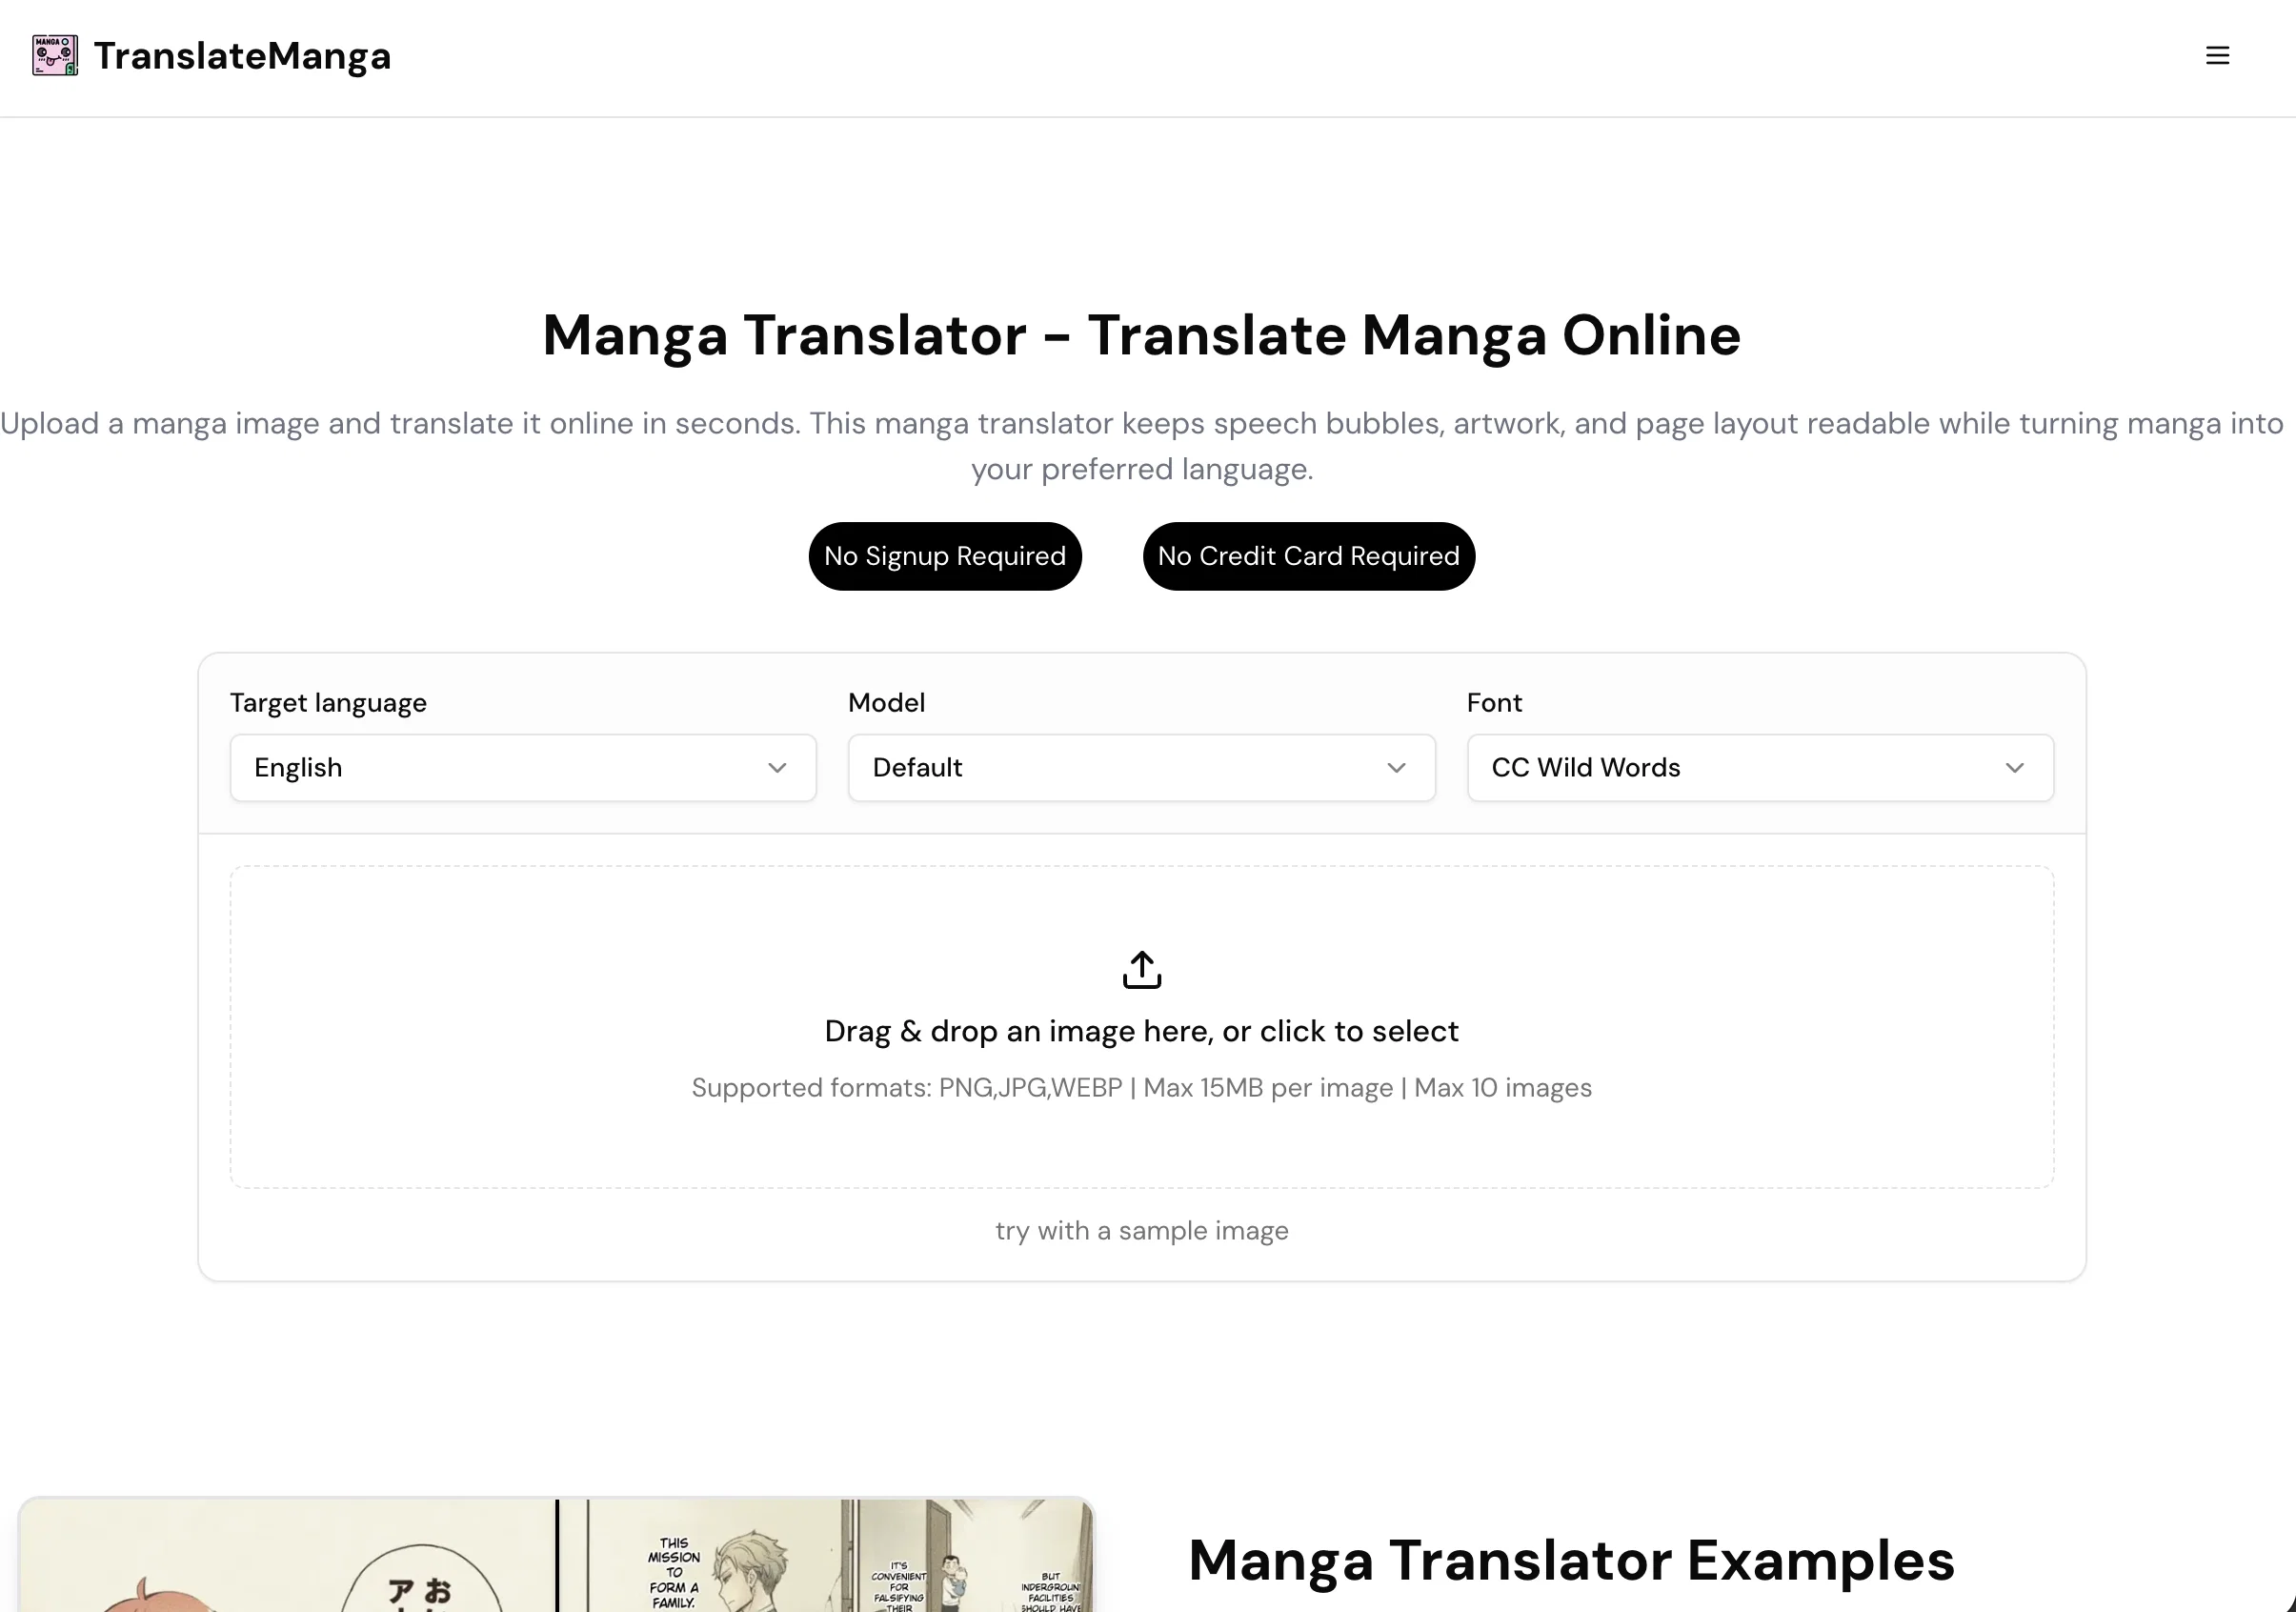Click the No Signup Required badge
Screen dimensions: 2296x1612
945,556
